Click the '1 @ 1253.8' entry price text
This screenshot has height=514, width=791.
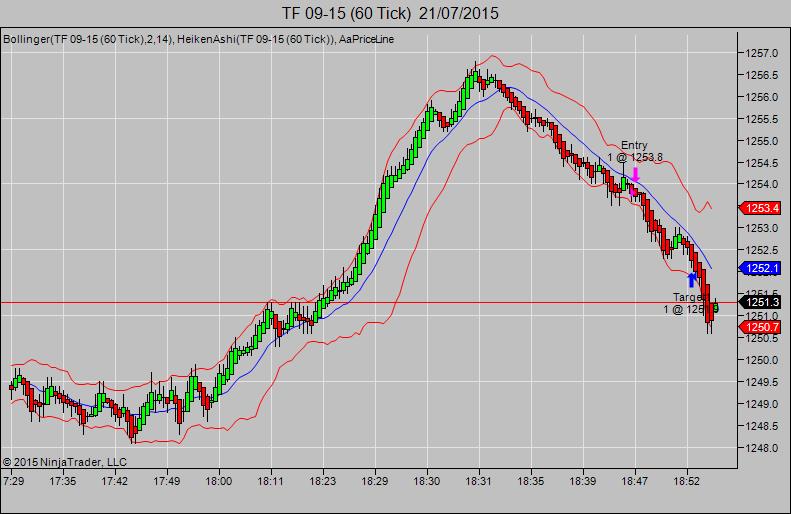pos(635,157)
